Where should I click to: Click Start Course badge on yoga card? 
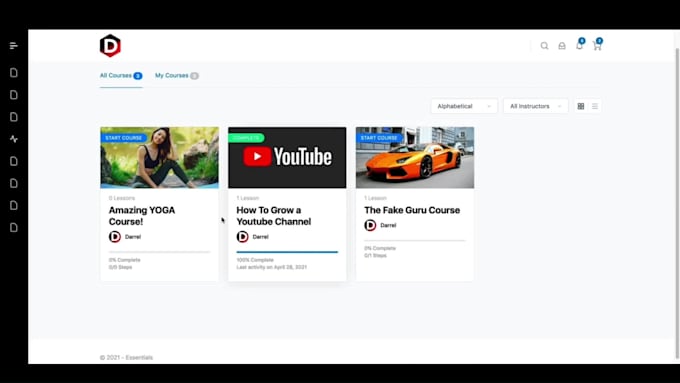pos(124,138)
